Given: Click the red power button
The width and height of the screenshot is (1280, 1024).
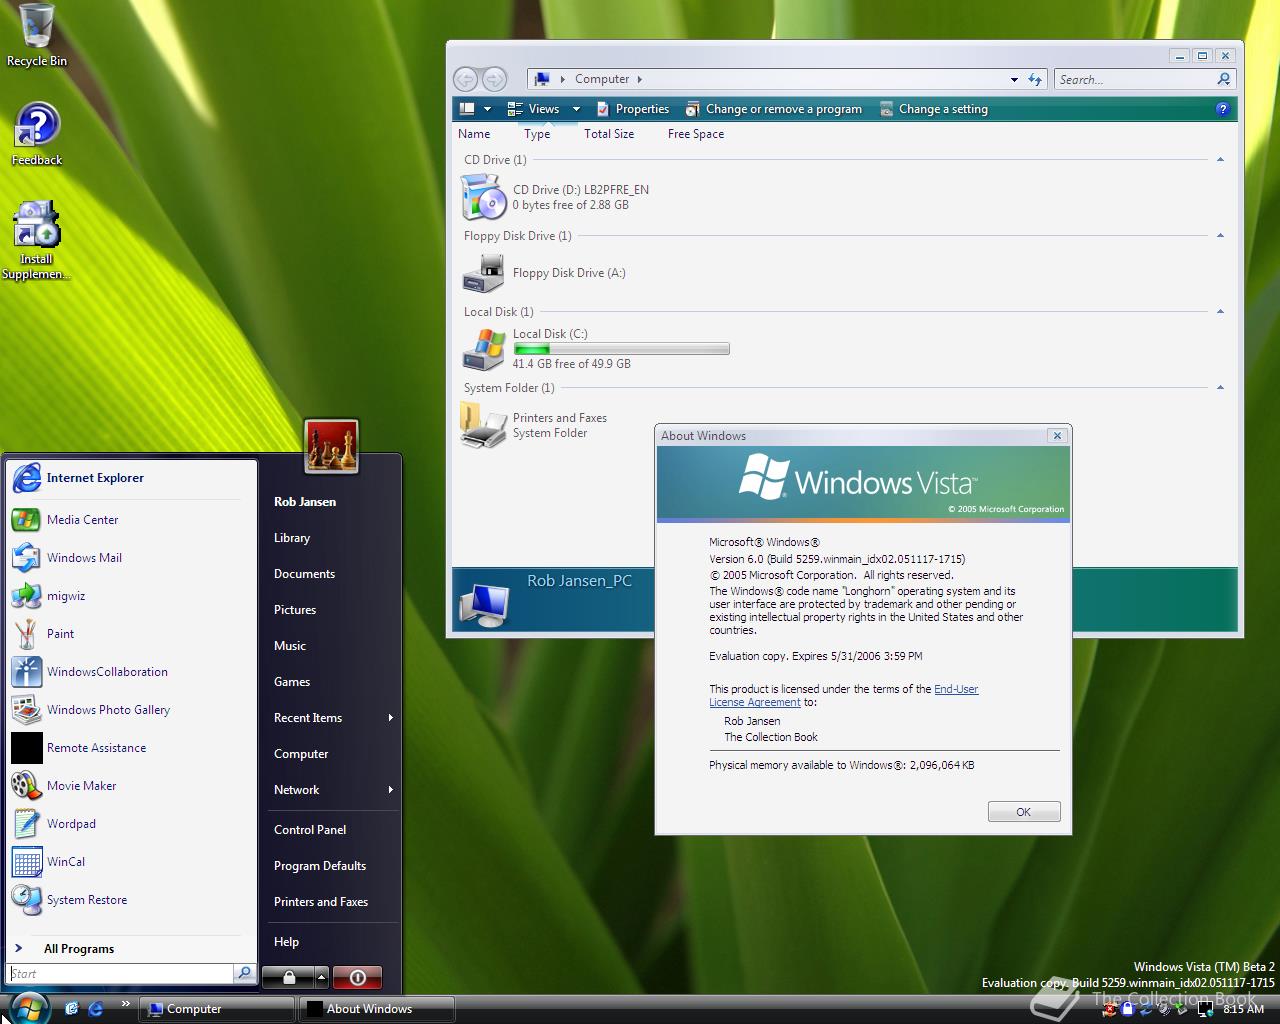Looking at the screenshot, I should click(x=357, y=977).
